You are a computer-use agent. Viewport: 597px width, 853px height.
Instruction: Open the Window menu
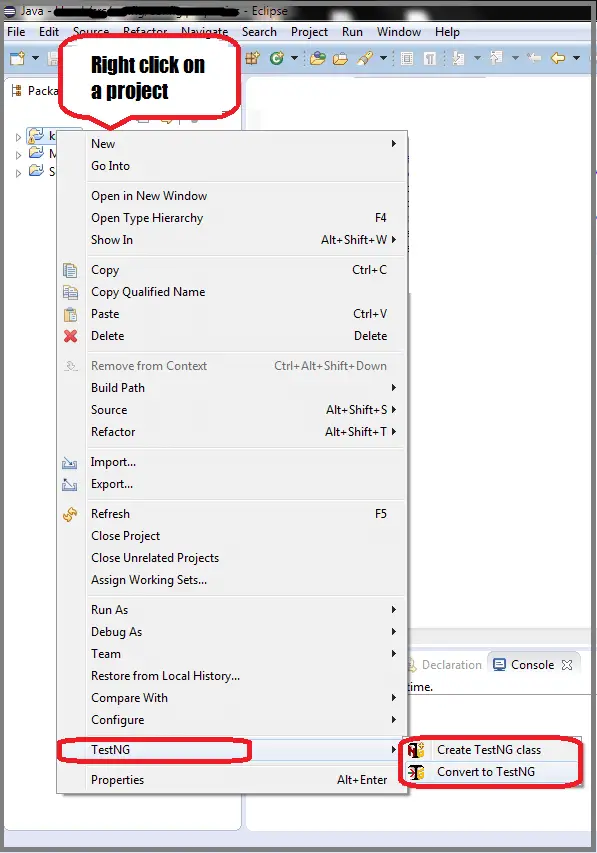click(399, 32)
